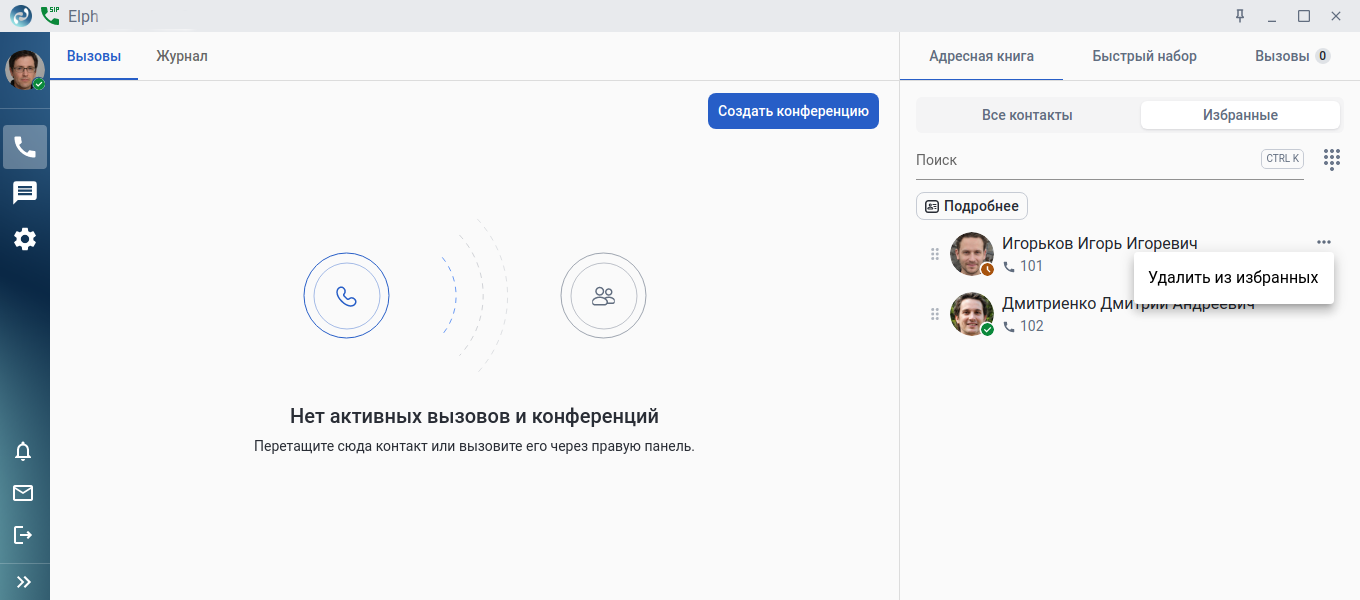Image resolution: width=1360 pixels, height=600 pixels.
Task: Open settings gear icon in sidebar
Action: (25, 239)
